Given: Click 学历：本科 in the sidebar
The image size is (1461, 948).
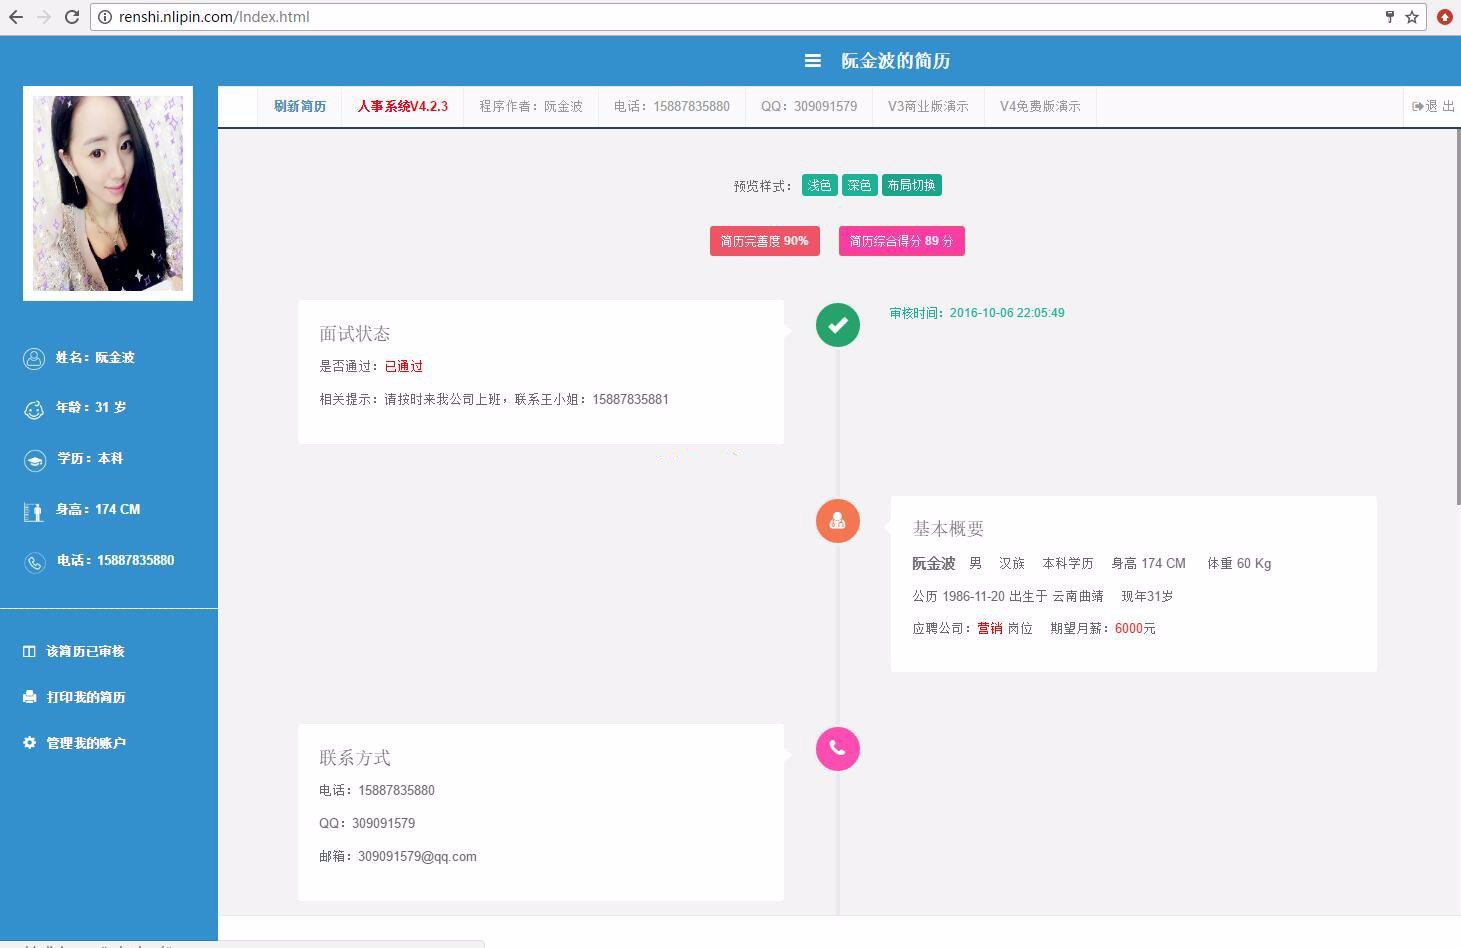Looking at the screenshot, I should click(x=90, y=459).
